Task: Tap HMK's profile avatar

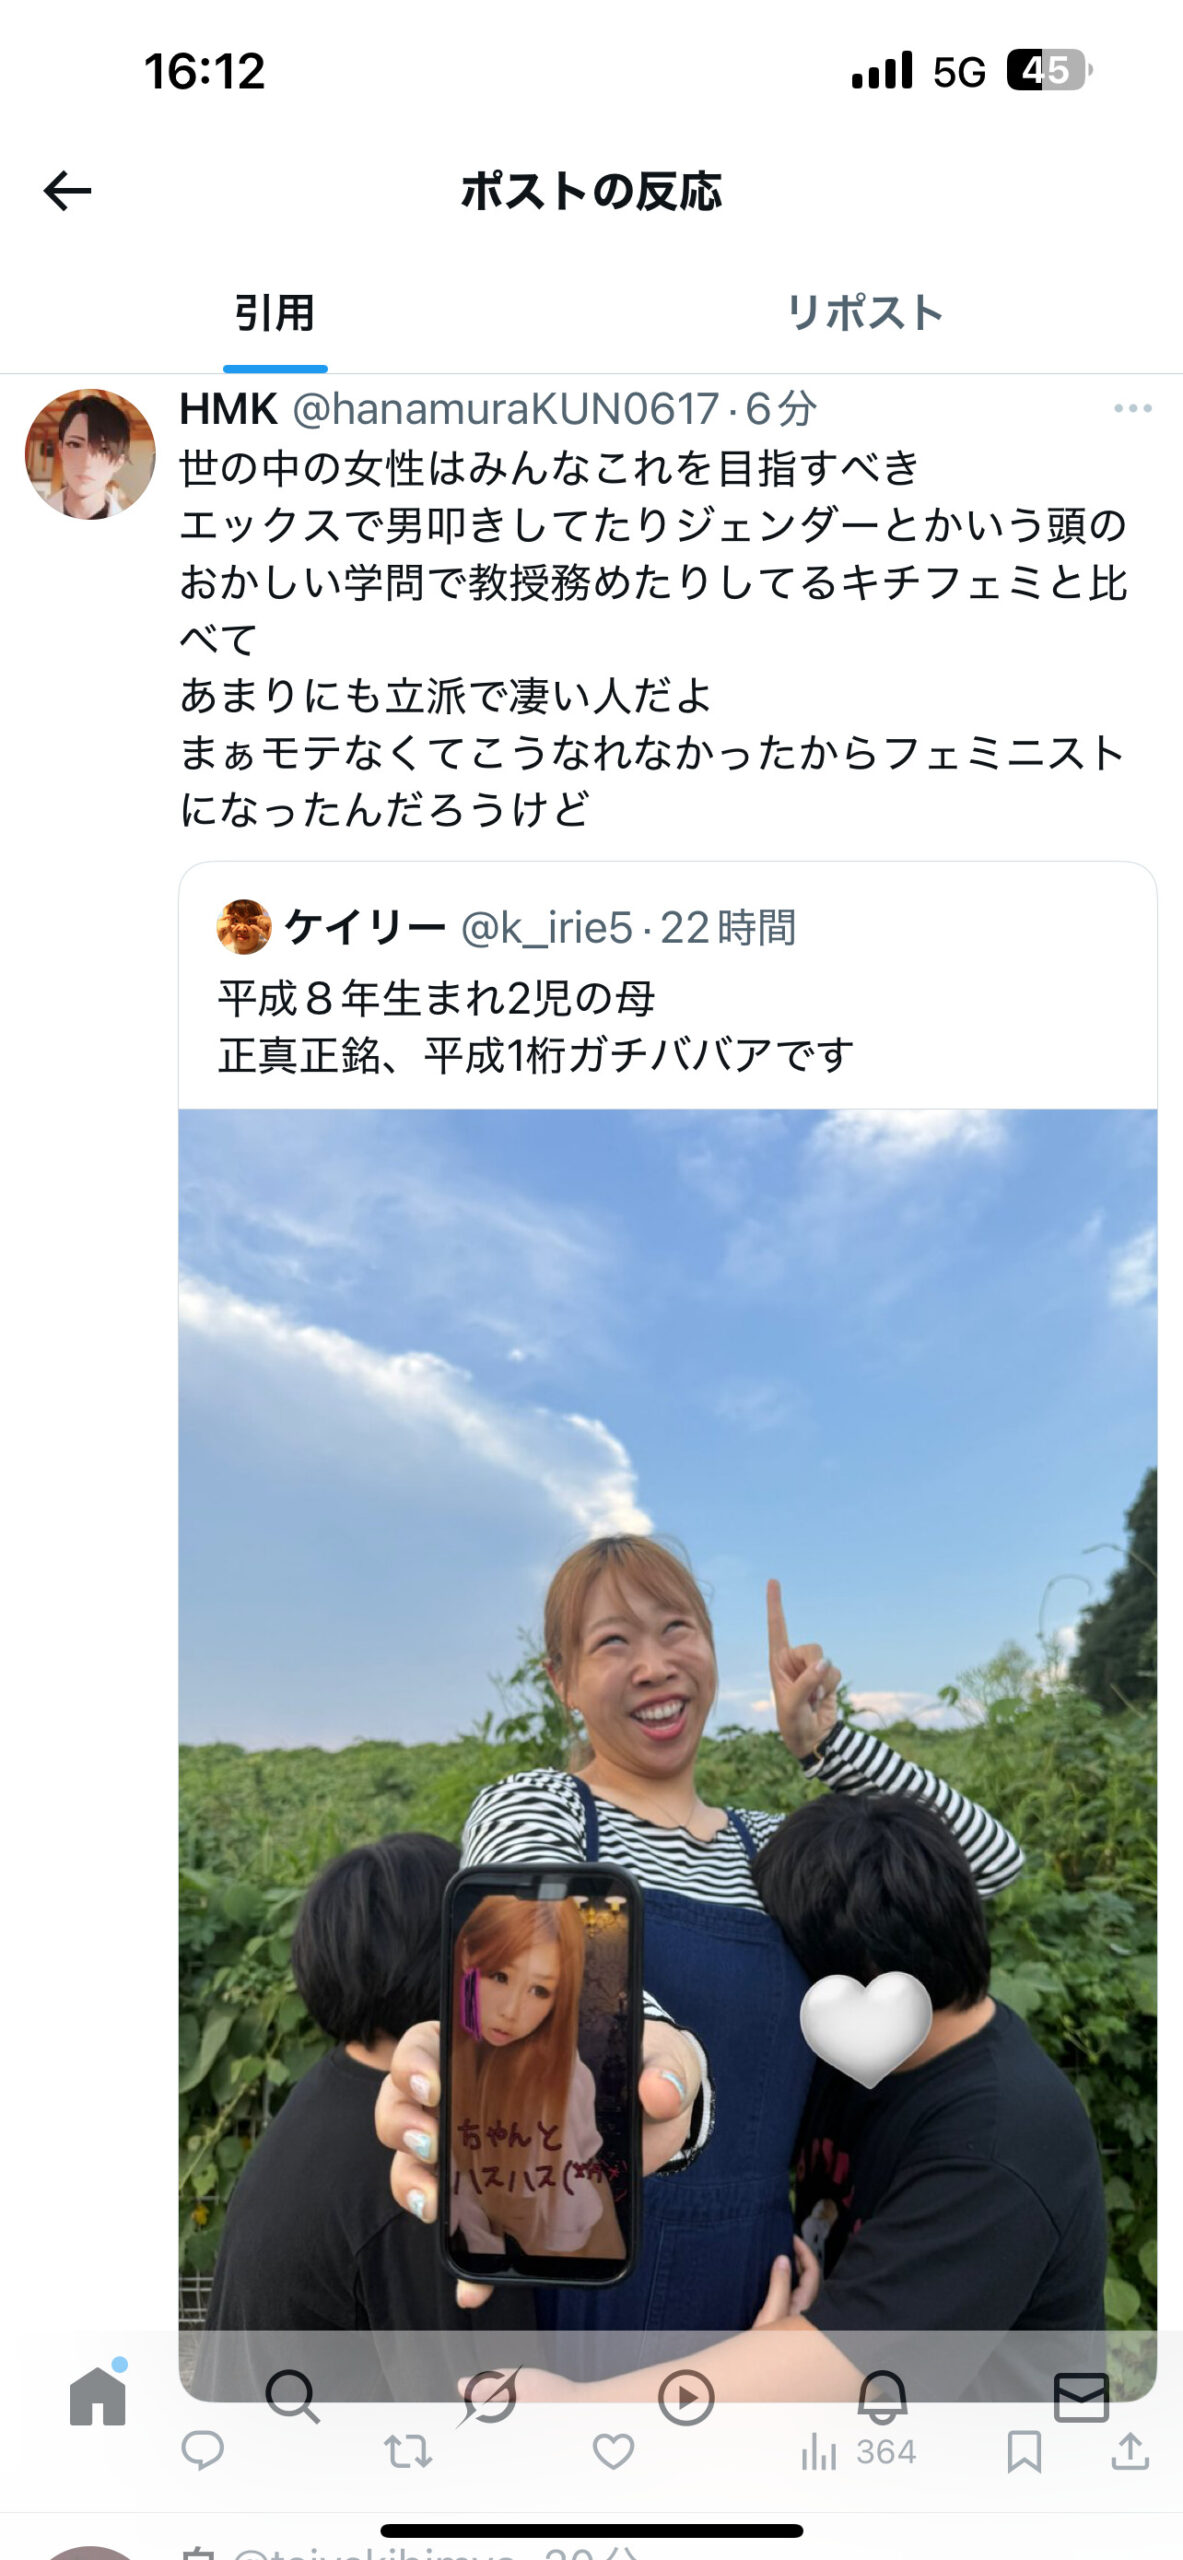Action: tap(90, 454)
